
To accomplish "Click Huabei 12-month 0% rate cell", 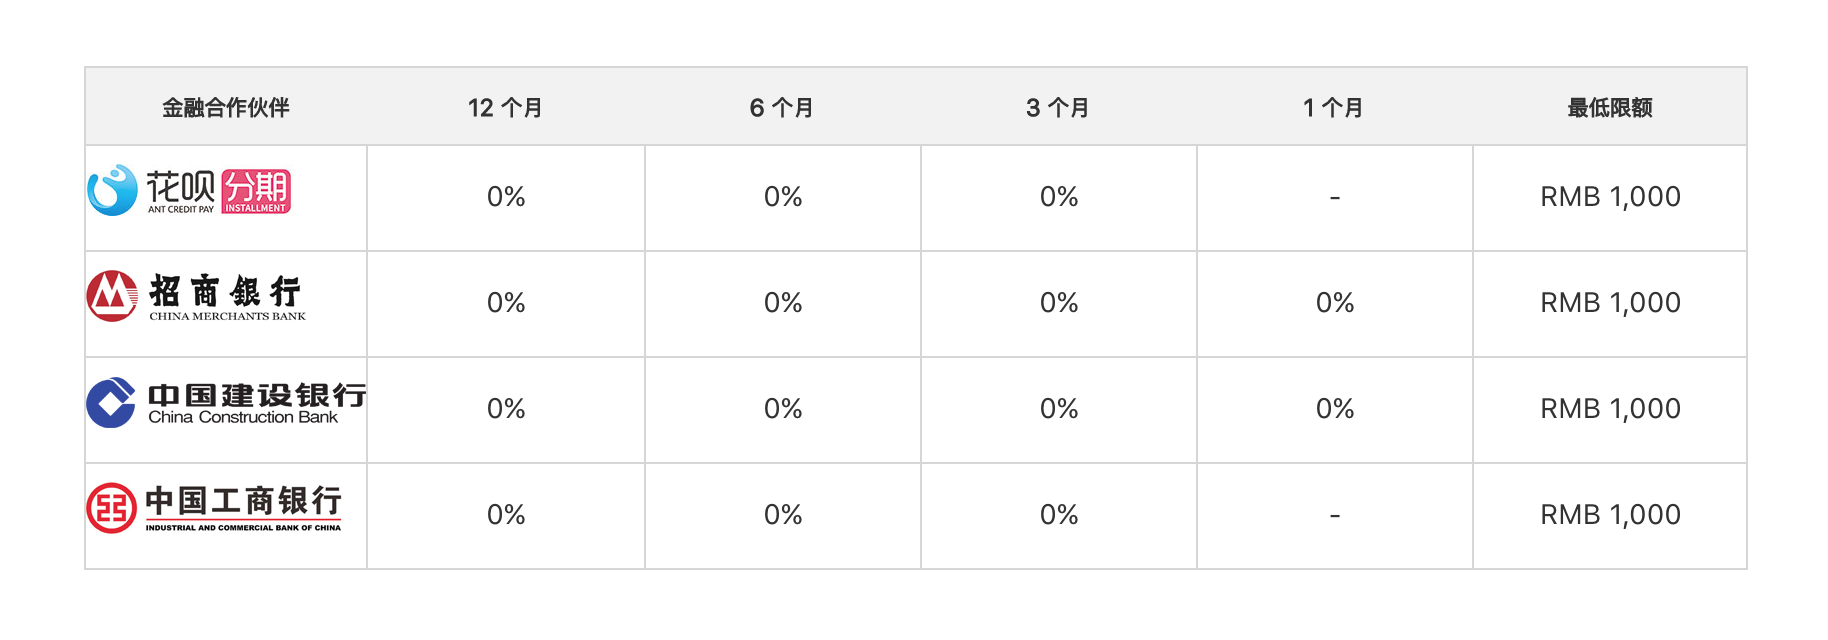I will click(506, 197).
